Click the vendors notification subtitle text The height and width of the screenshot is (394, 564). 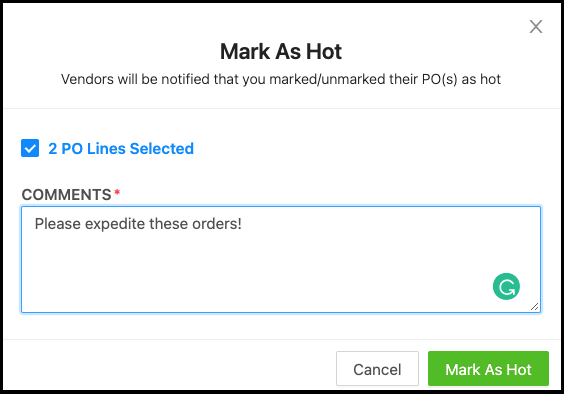(x=281, y=79)
